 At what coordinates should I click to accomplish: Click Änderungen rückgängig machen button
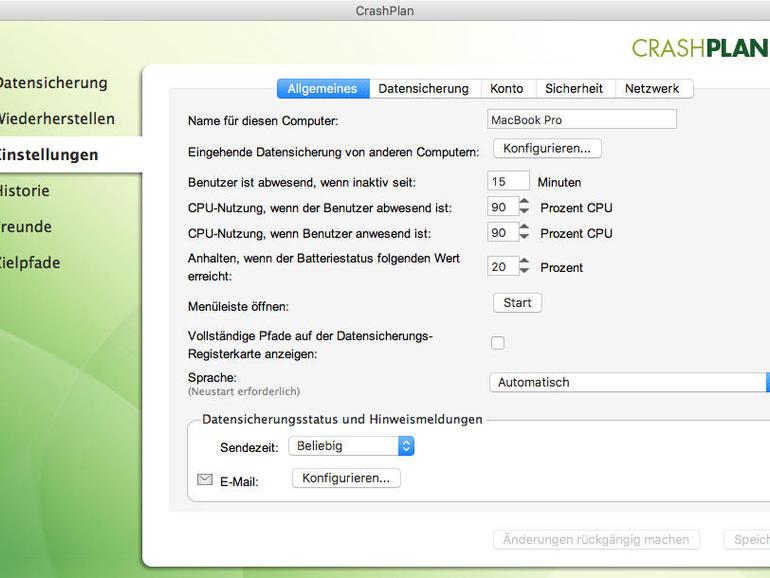[596, 539]
